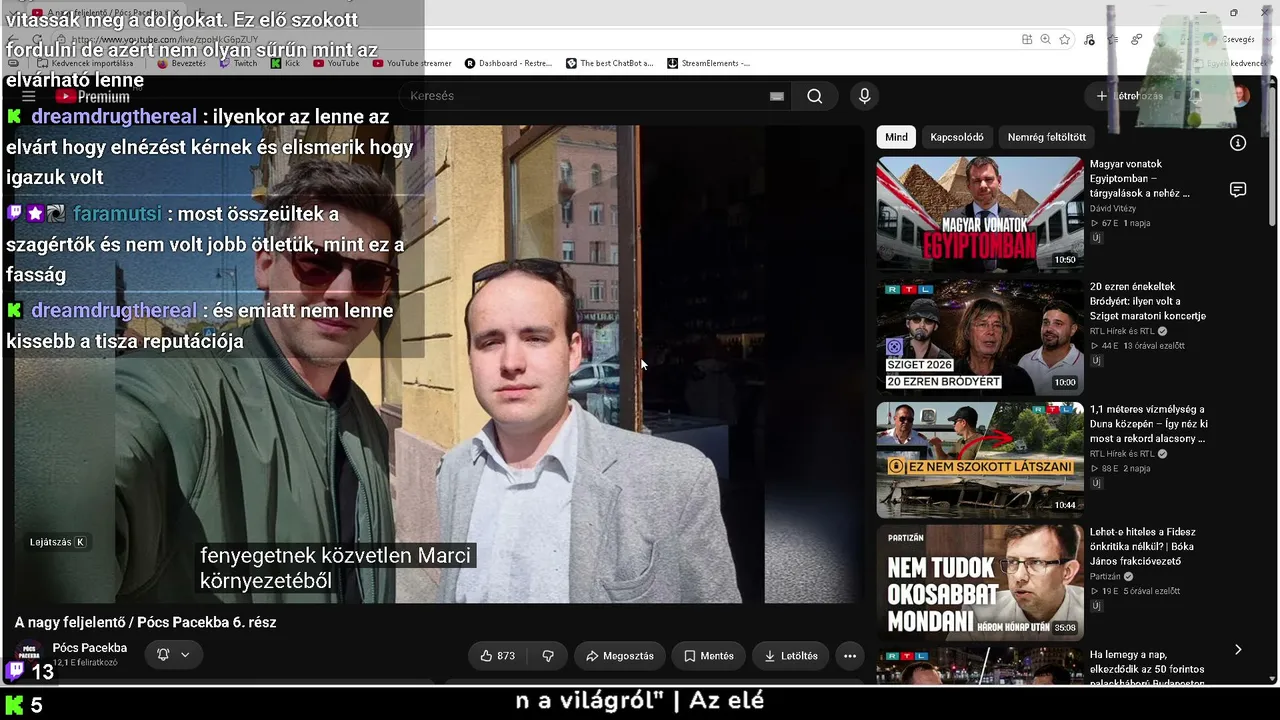Open title 'Lehet-e hiteles a Fidesz önkritika nélkül'
Viewport: 1280px width, 720px height.
coord(1143,547)
